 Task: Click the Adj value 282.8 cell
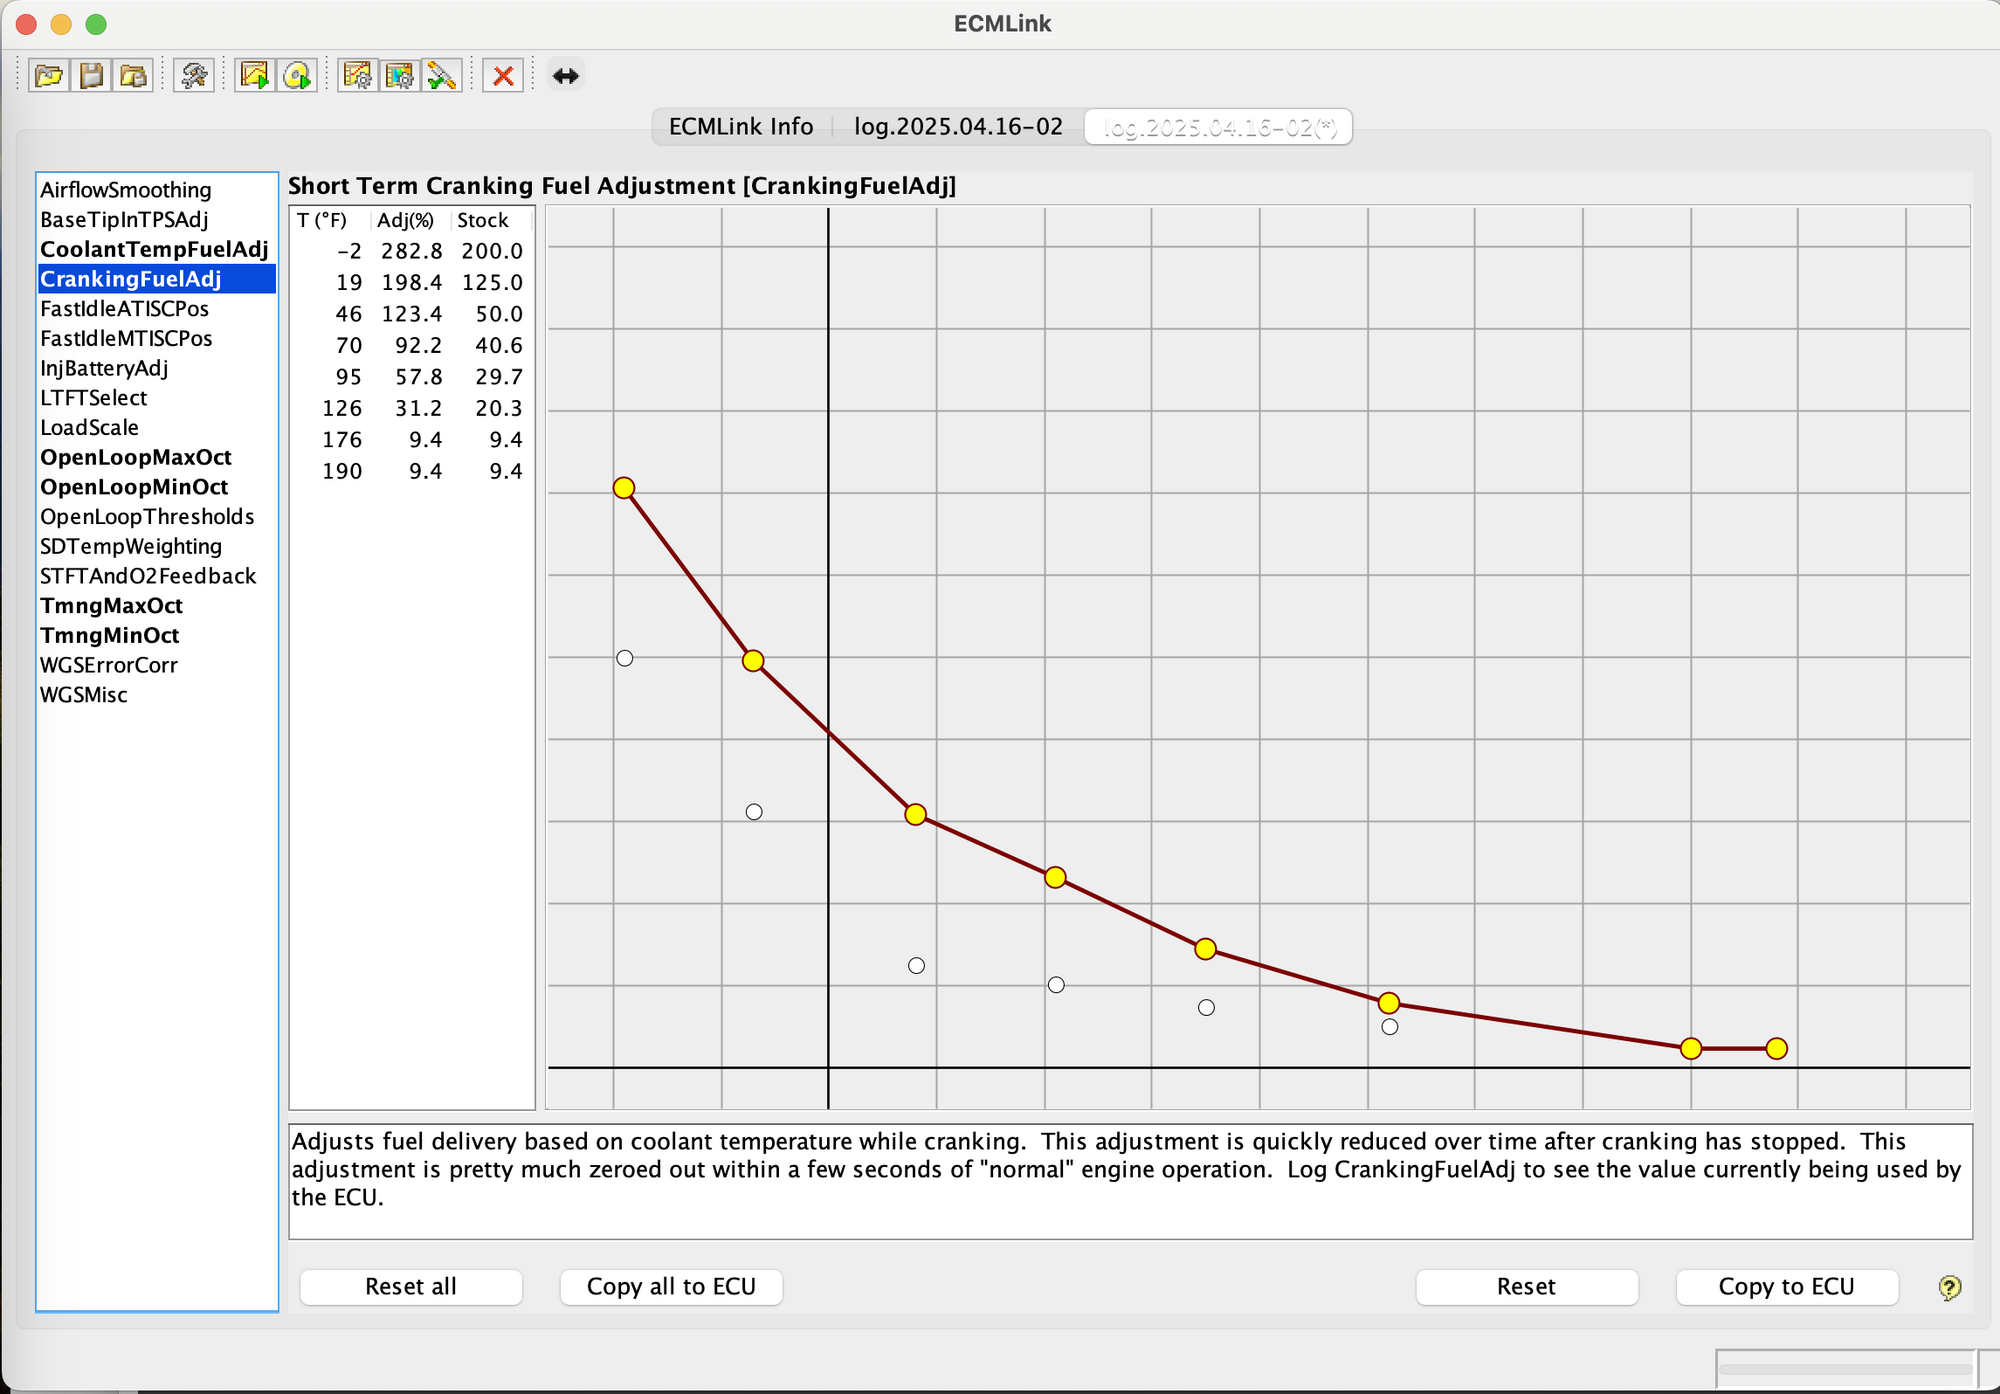[x=411, y=251]
